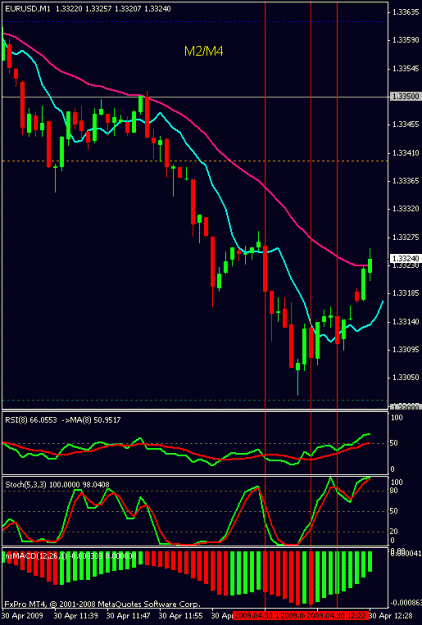Click the 1.33095 price axis label

(405, 349)
